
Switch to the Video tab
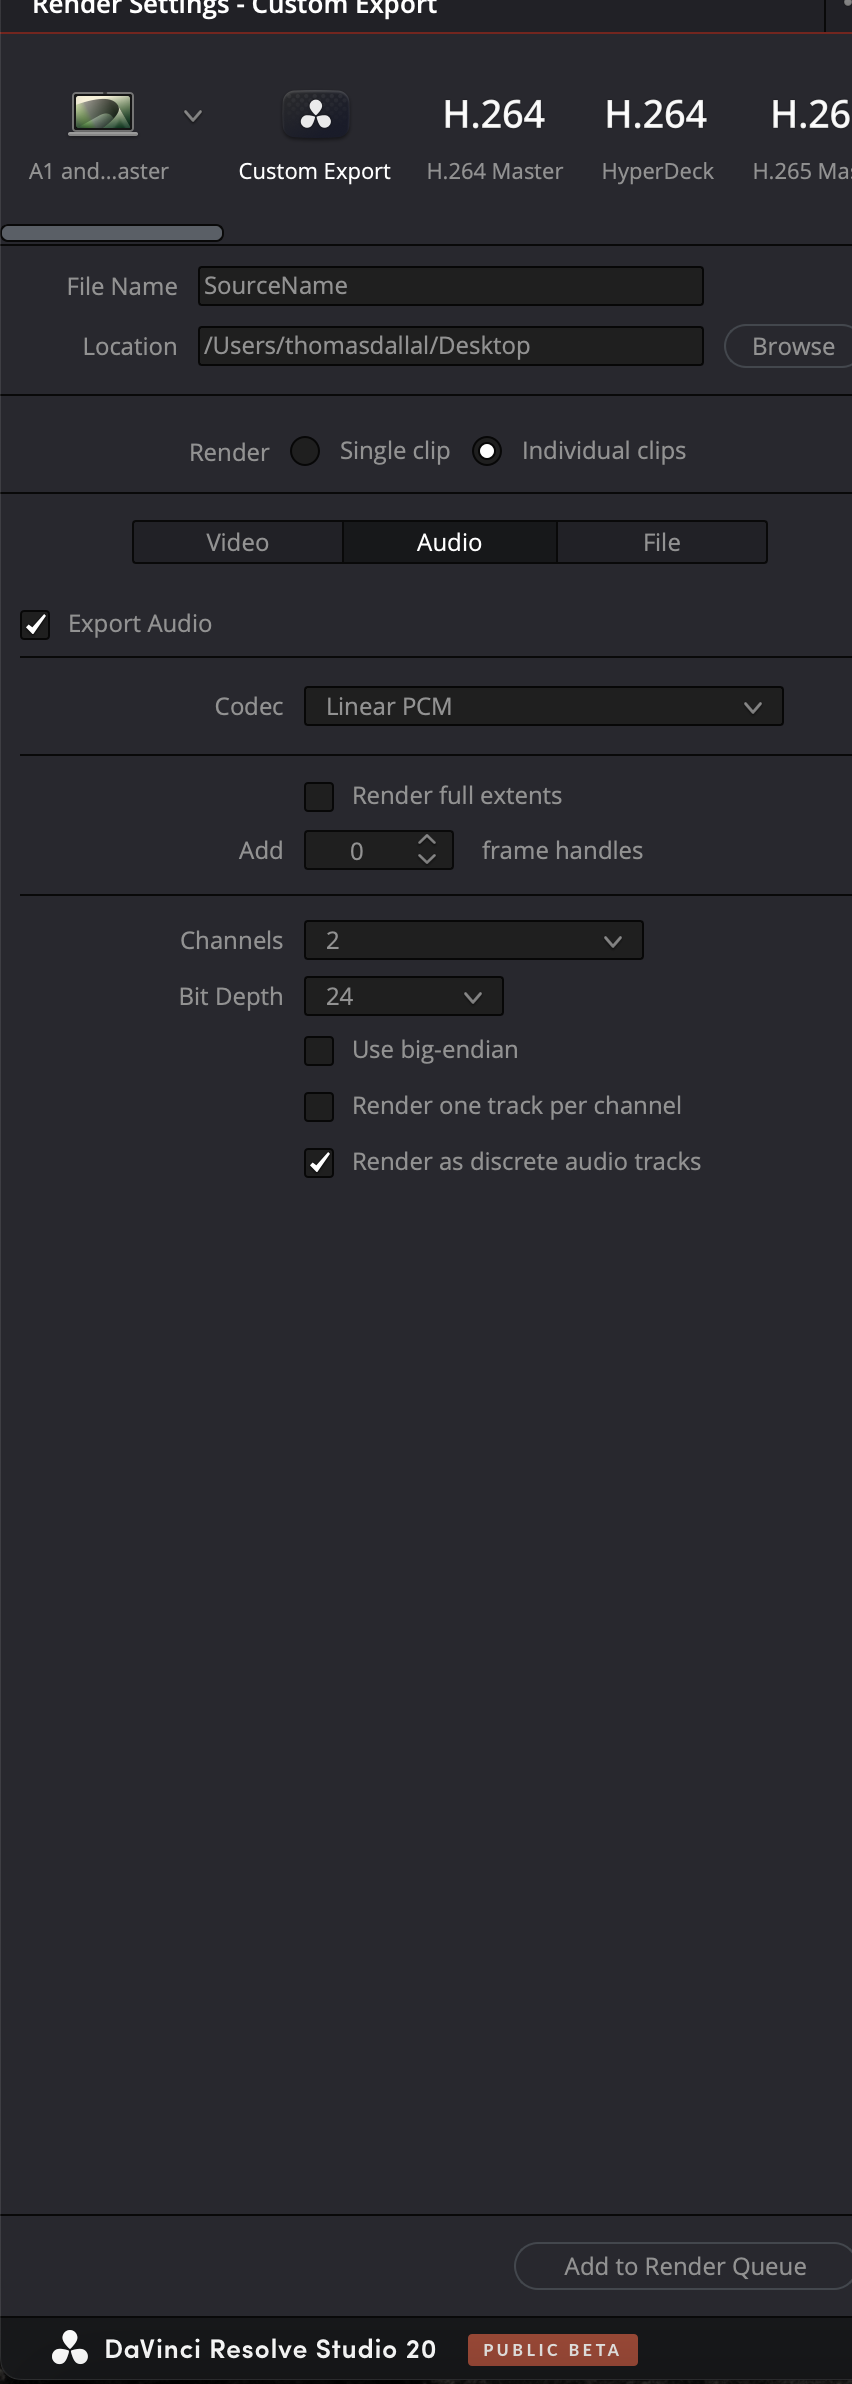(238, 542)
